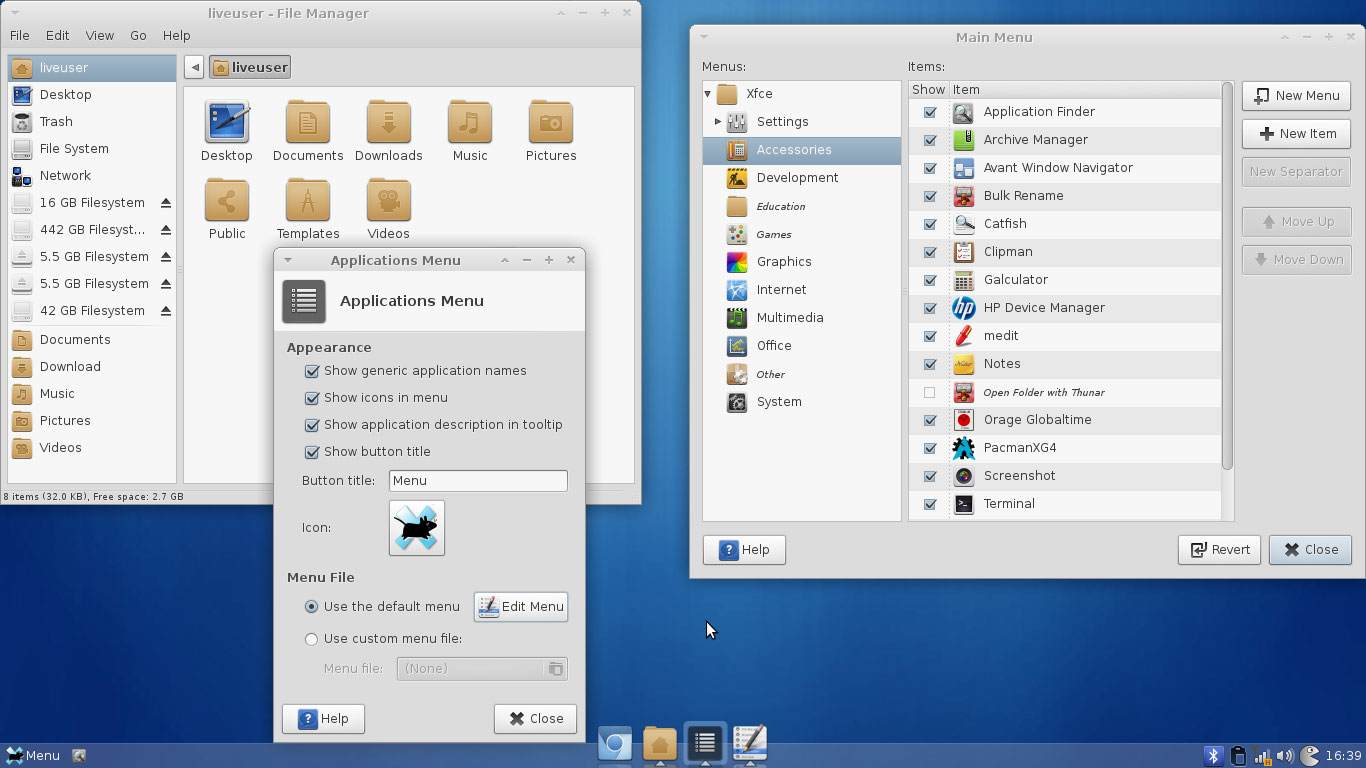Viewport: 1366px width, 768px height.
Task: Click the New Item button
Action: [x=1296, y=134]
